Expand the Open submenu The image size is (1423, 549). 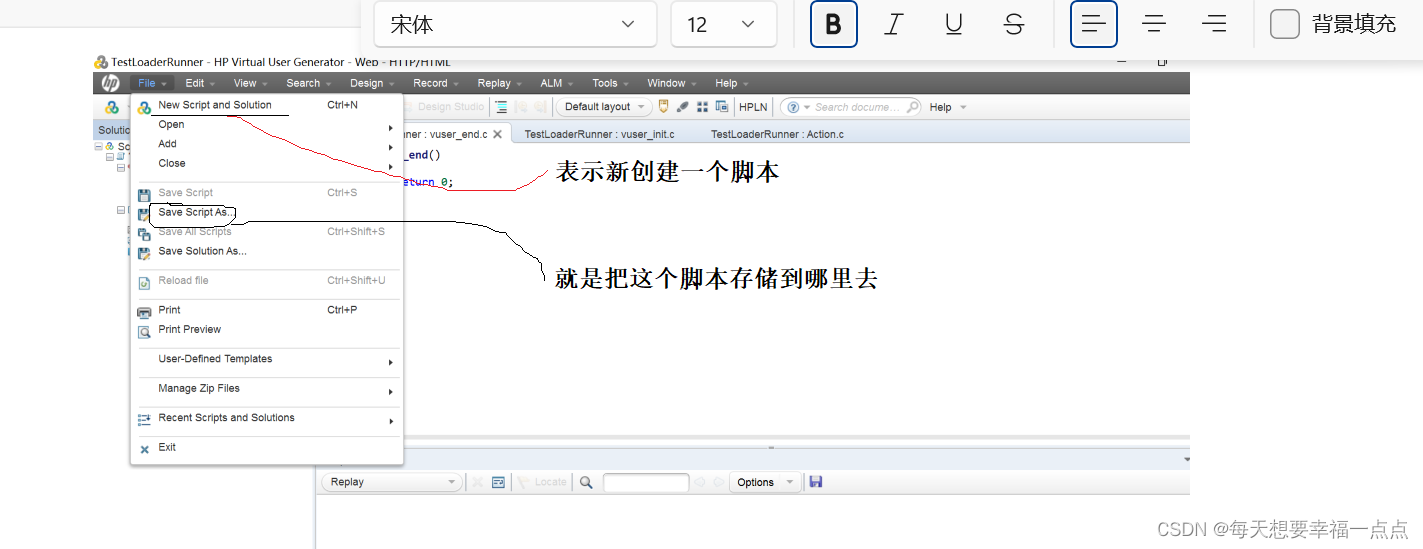coord(267,125)
